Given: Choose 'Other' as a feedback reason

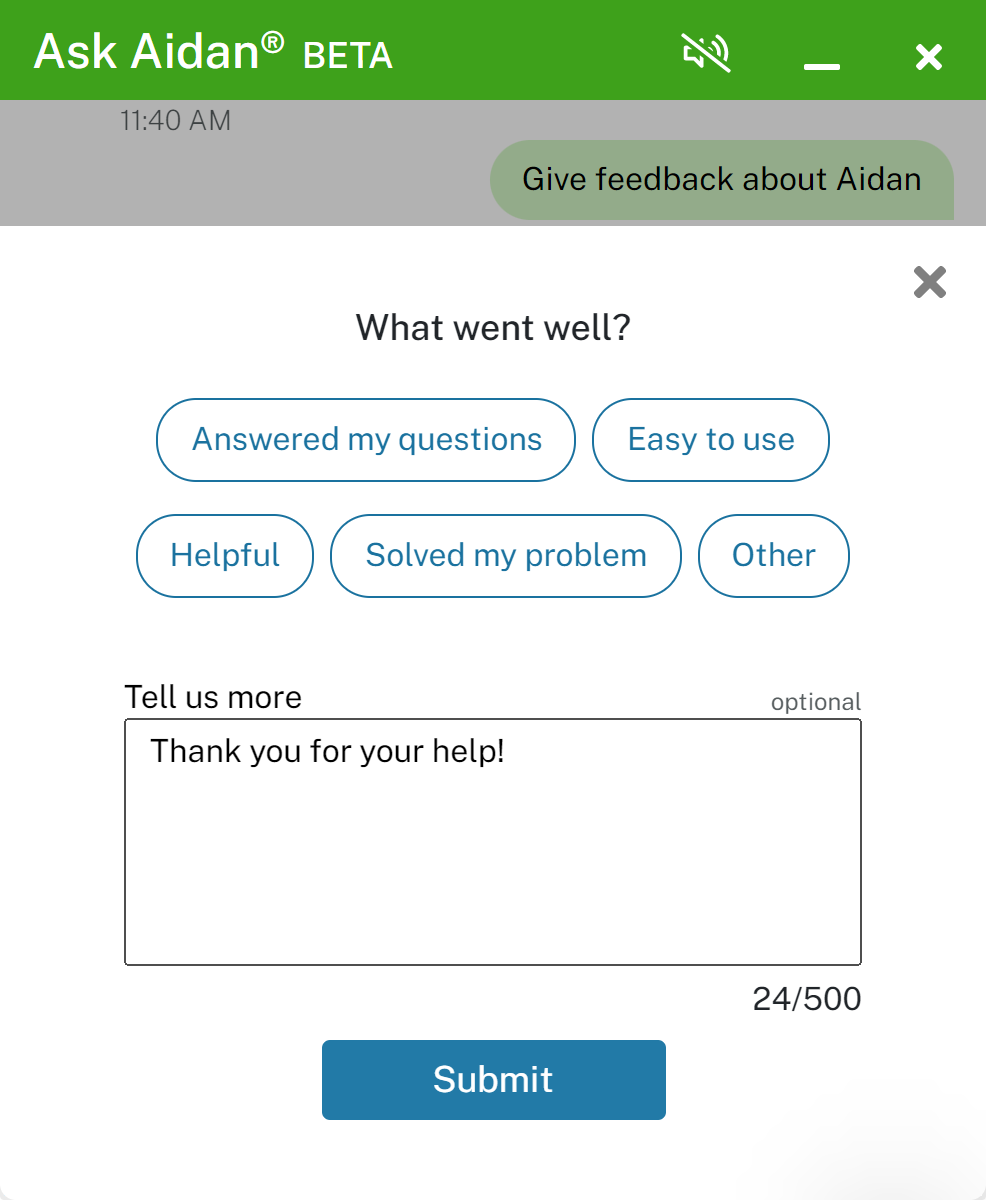Looking at the screenshot, I should [x=773, y=556].
